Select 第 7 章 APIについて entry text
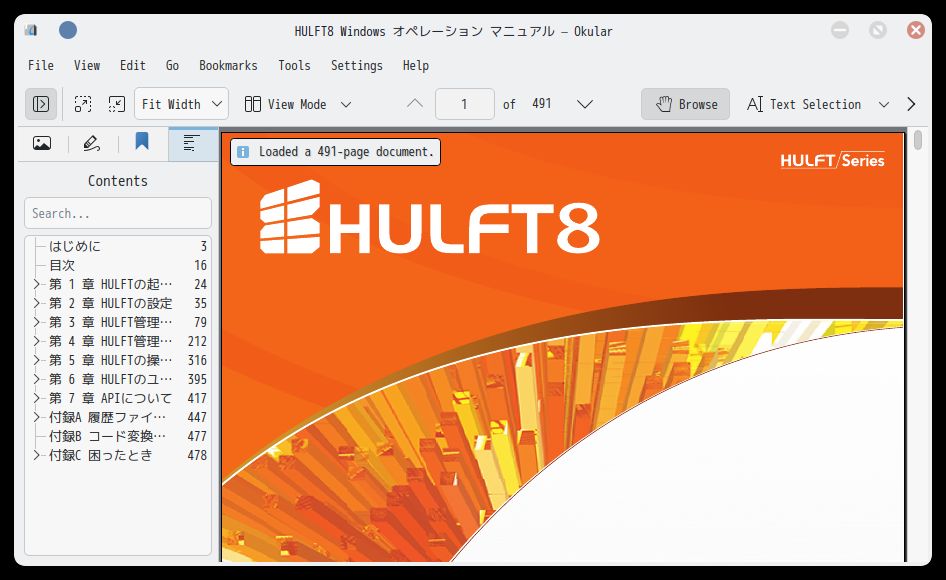Image resolution: width=946 pixels, height=580 pixels. click(x=110, y=398)
